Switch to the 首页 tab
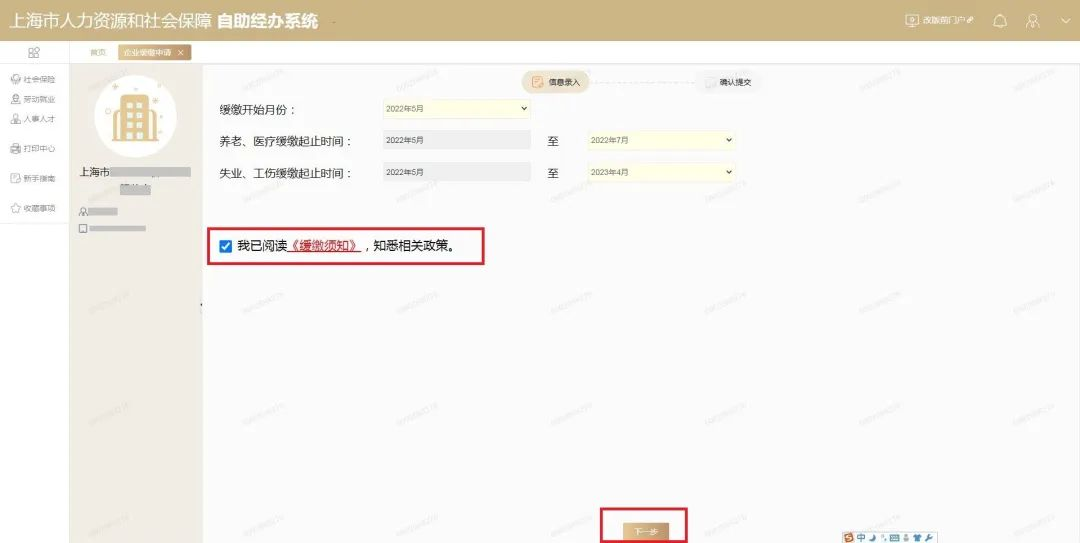This screenshot has width=1080, height=543. coord(97,52)
